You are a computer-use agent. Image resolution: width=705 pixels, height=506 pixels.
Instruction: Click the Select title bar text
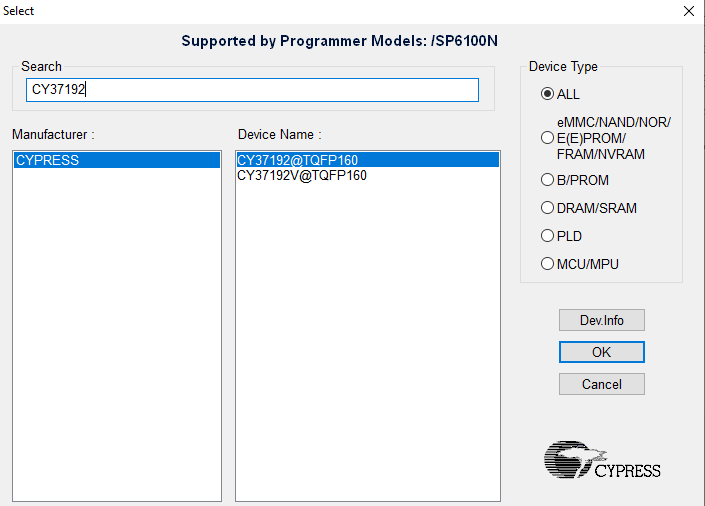point(20,11)
